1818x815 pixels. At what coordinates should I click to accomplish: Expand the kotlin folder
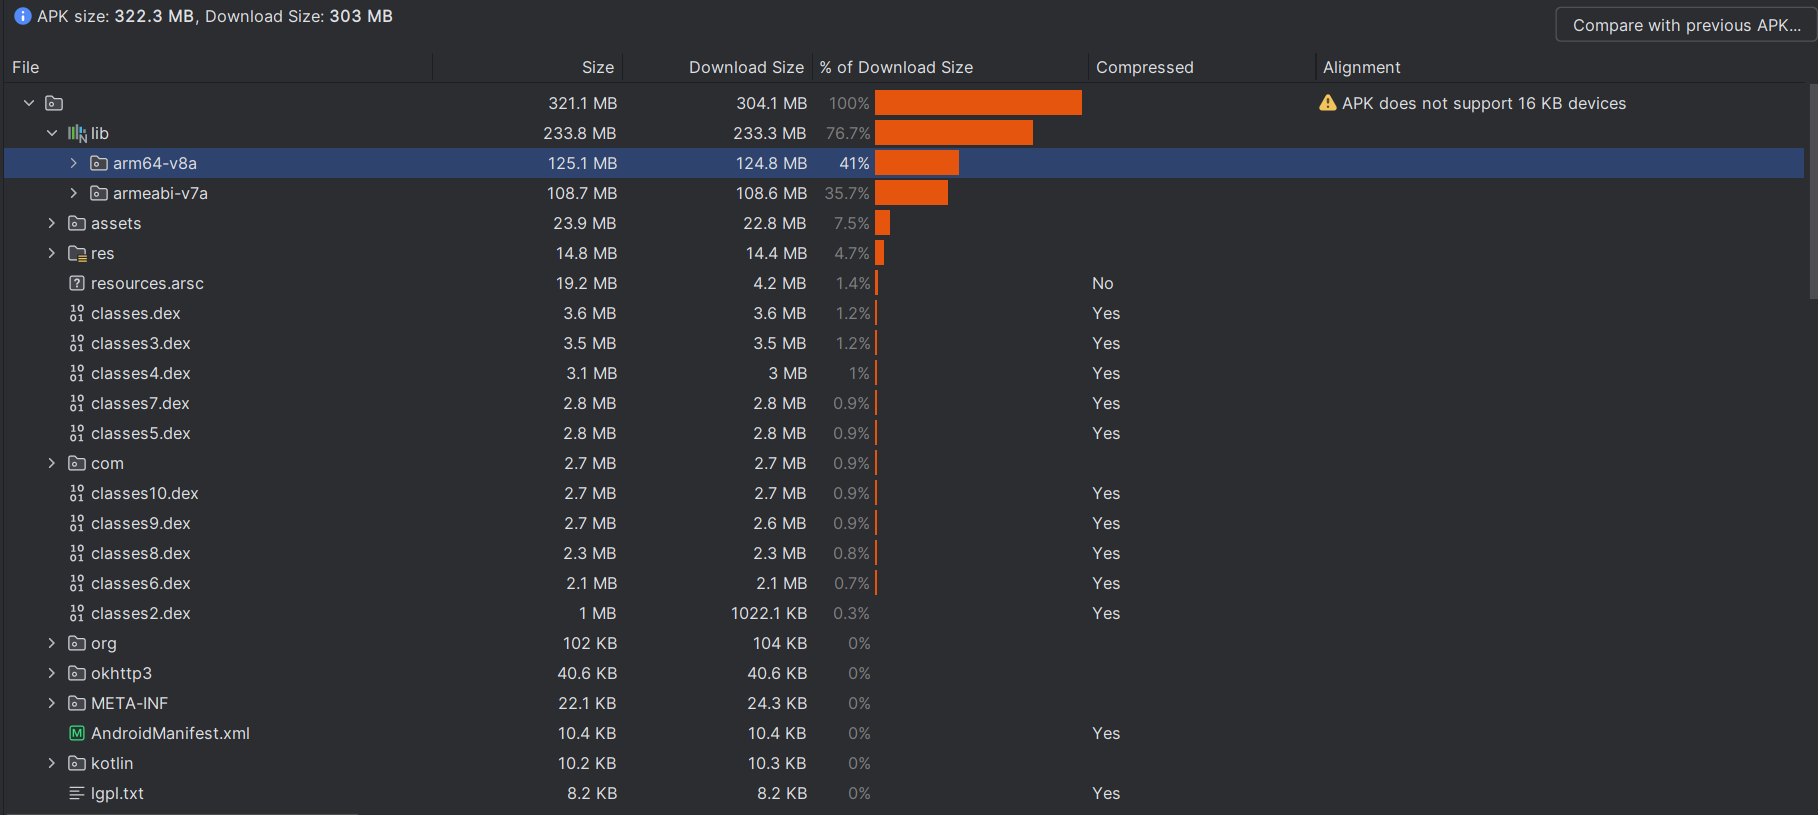click(x=52, y=763)
